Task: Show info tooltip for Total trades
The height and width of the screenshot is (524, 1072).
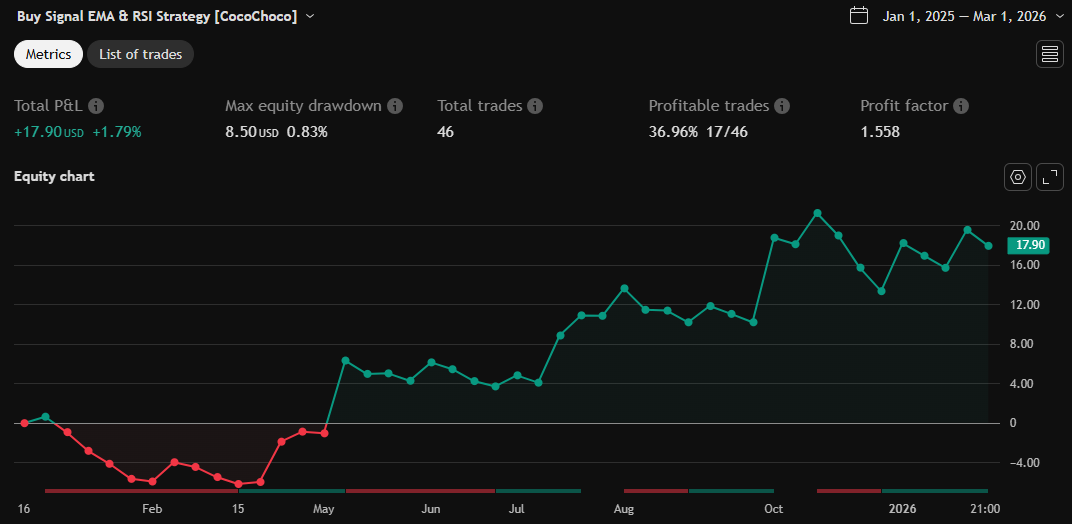Action: 535,106
